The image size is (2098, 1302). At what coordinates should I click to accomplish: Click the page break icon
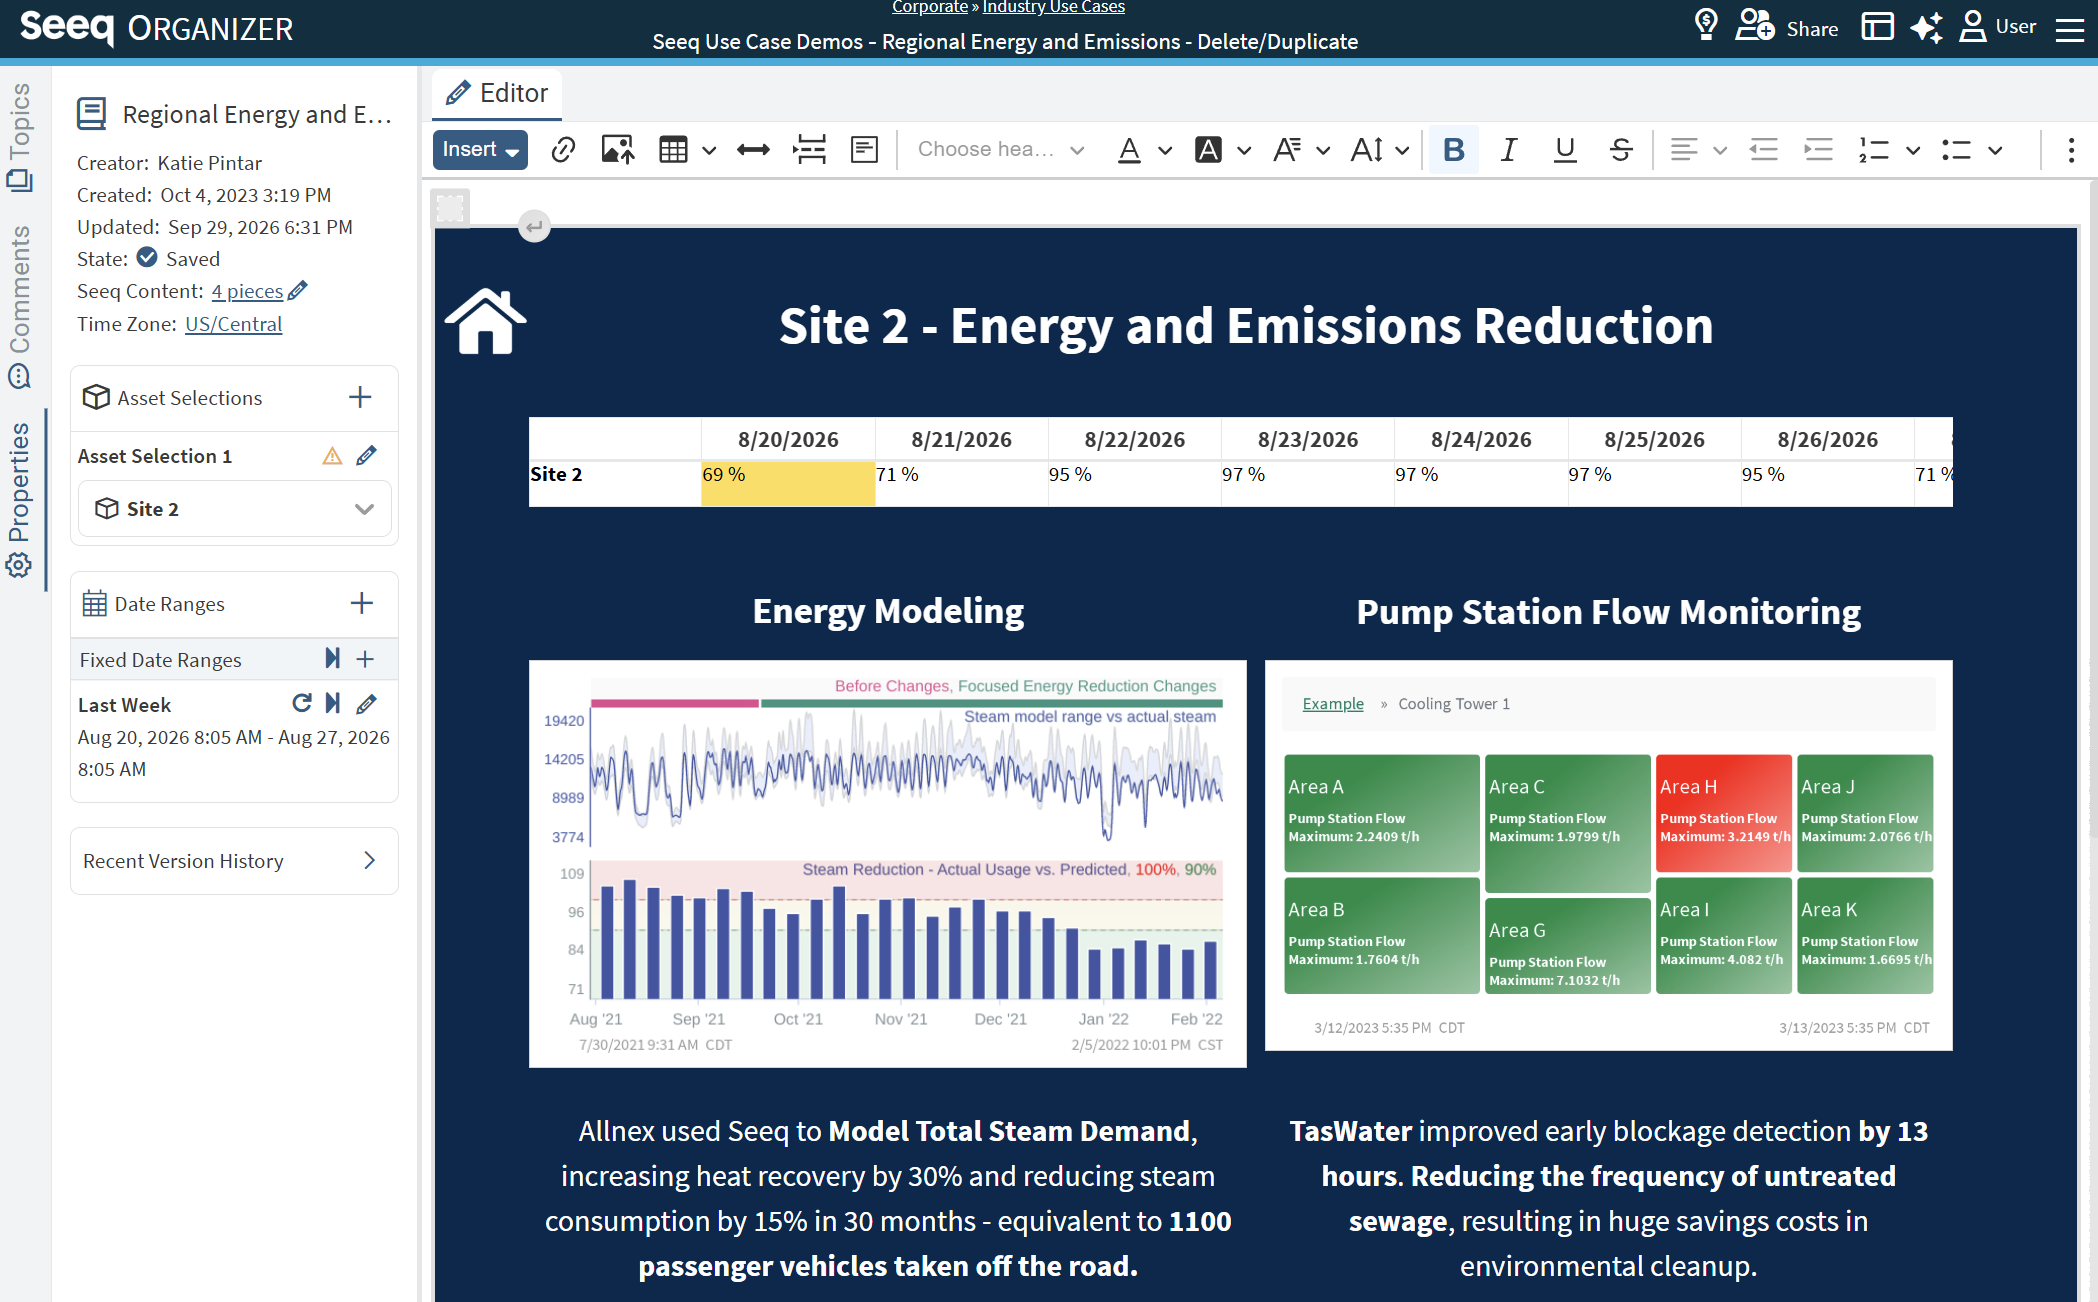(x=809, y=150)
